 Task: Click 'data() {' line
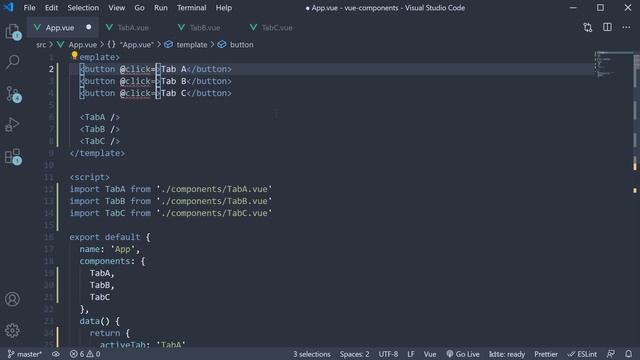100,321
